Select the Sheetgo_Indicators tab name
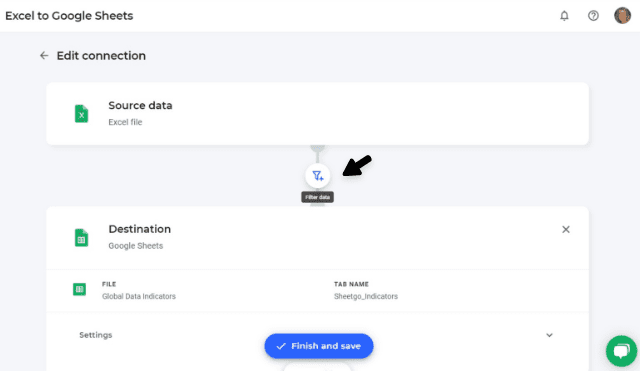This screenshot has width=640, height=371. point(366,296)
